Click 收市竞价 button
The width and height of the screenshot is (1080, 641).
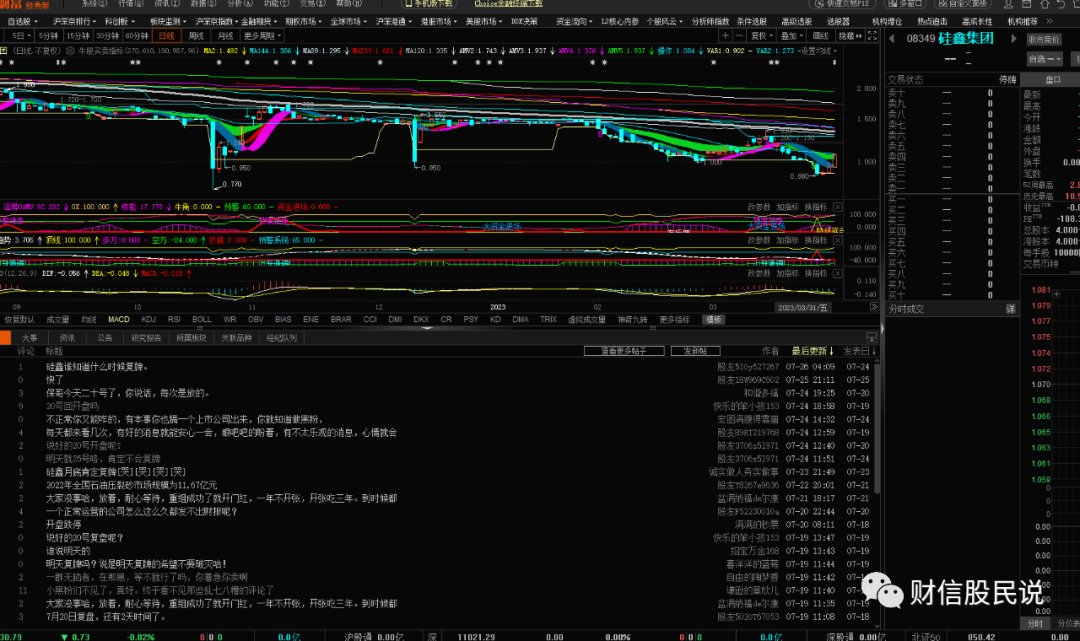(x=1043, y=40)
